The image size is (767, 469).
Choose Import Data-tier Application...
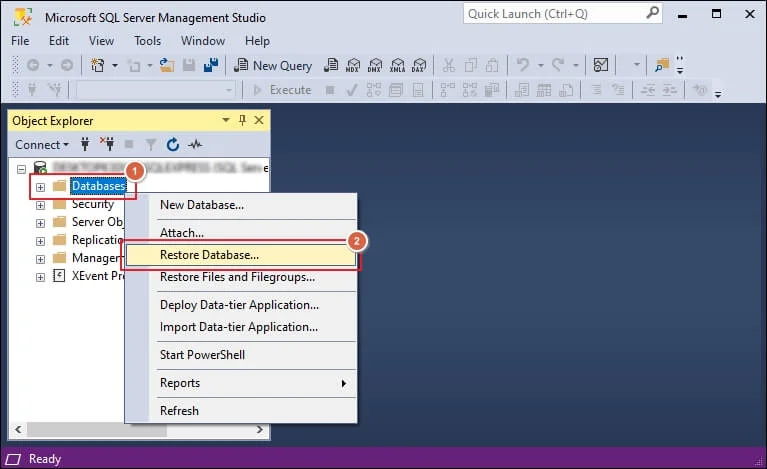click(x=242, y=327)
